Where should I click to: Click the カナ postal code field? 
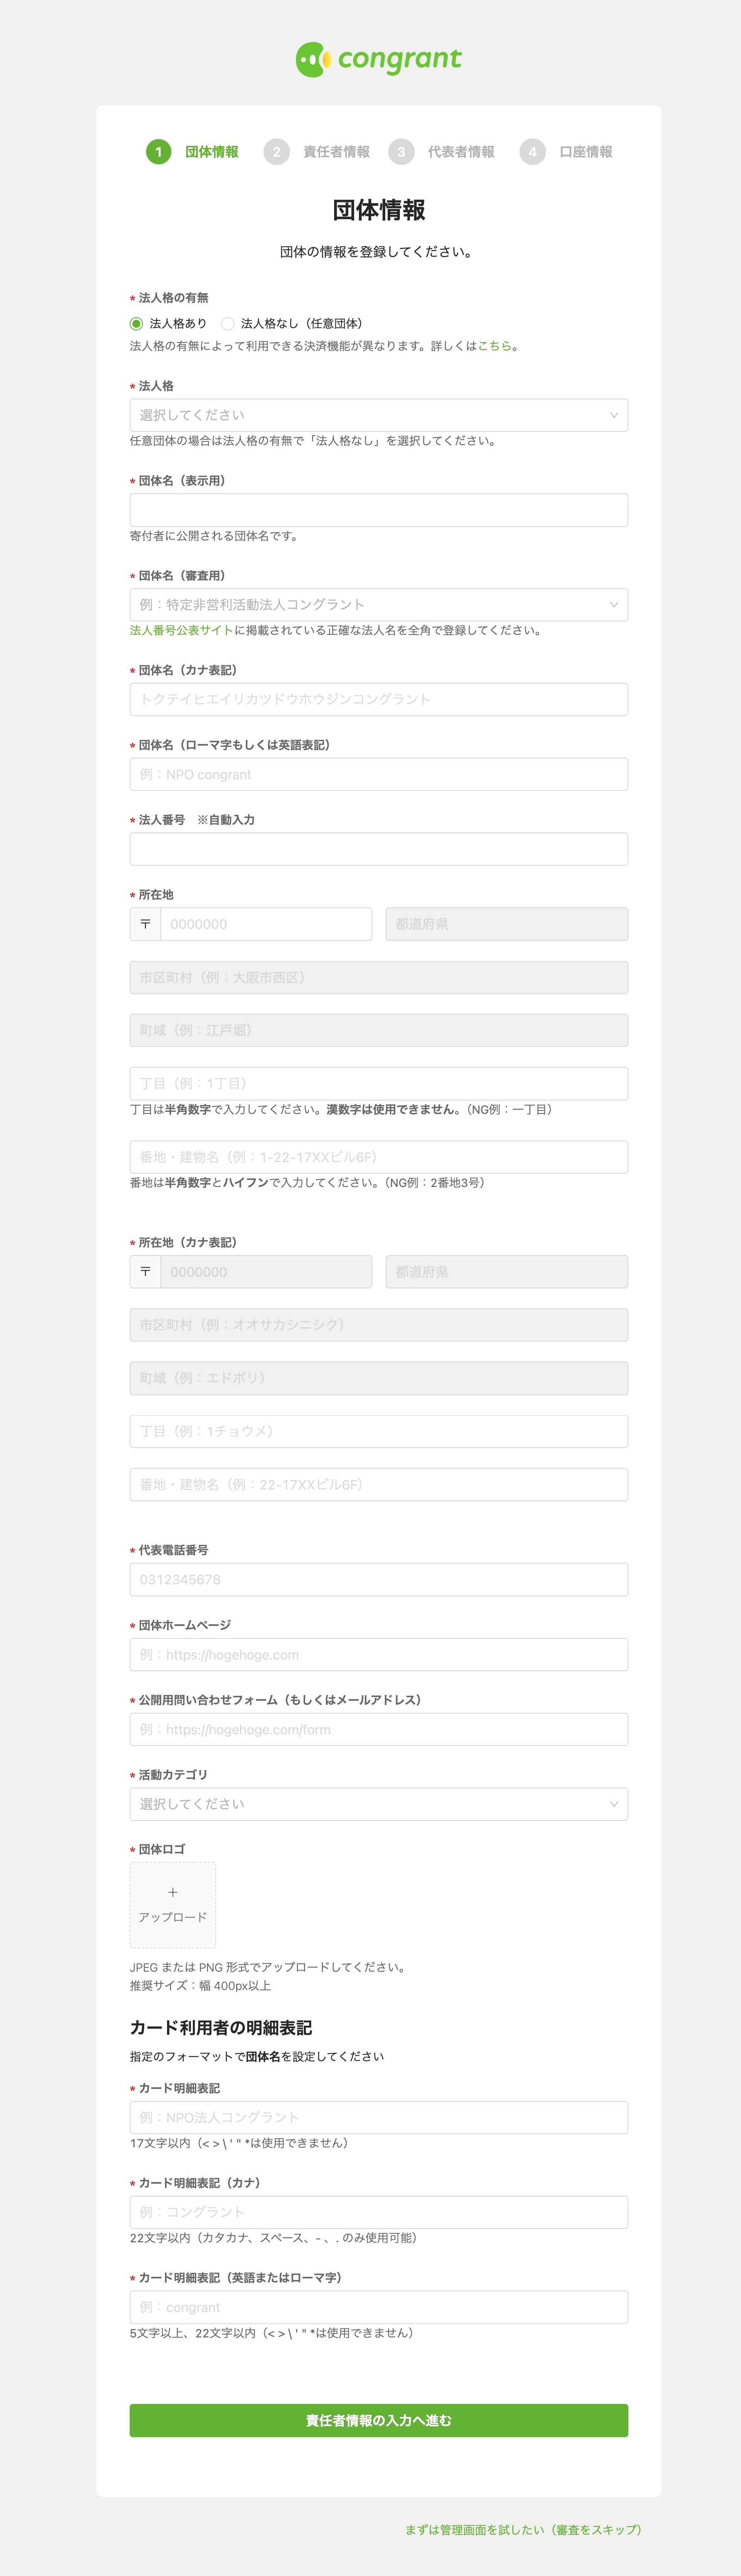266,1272
